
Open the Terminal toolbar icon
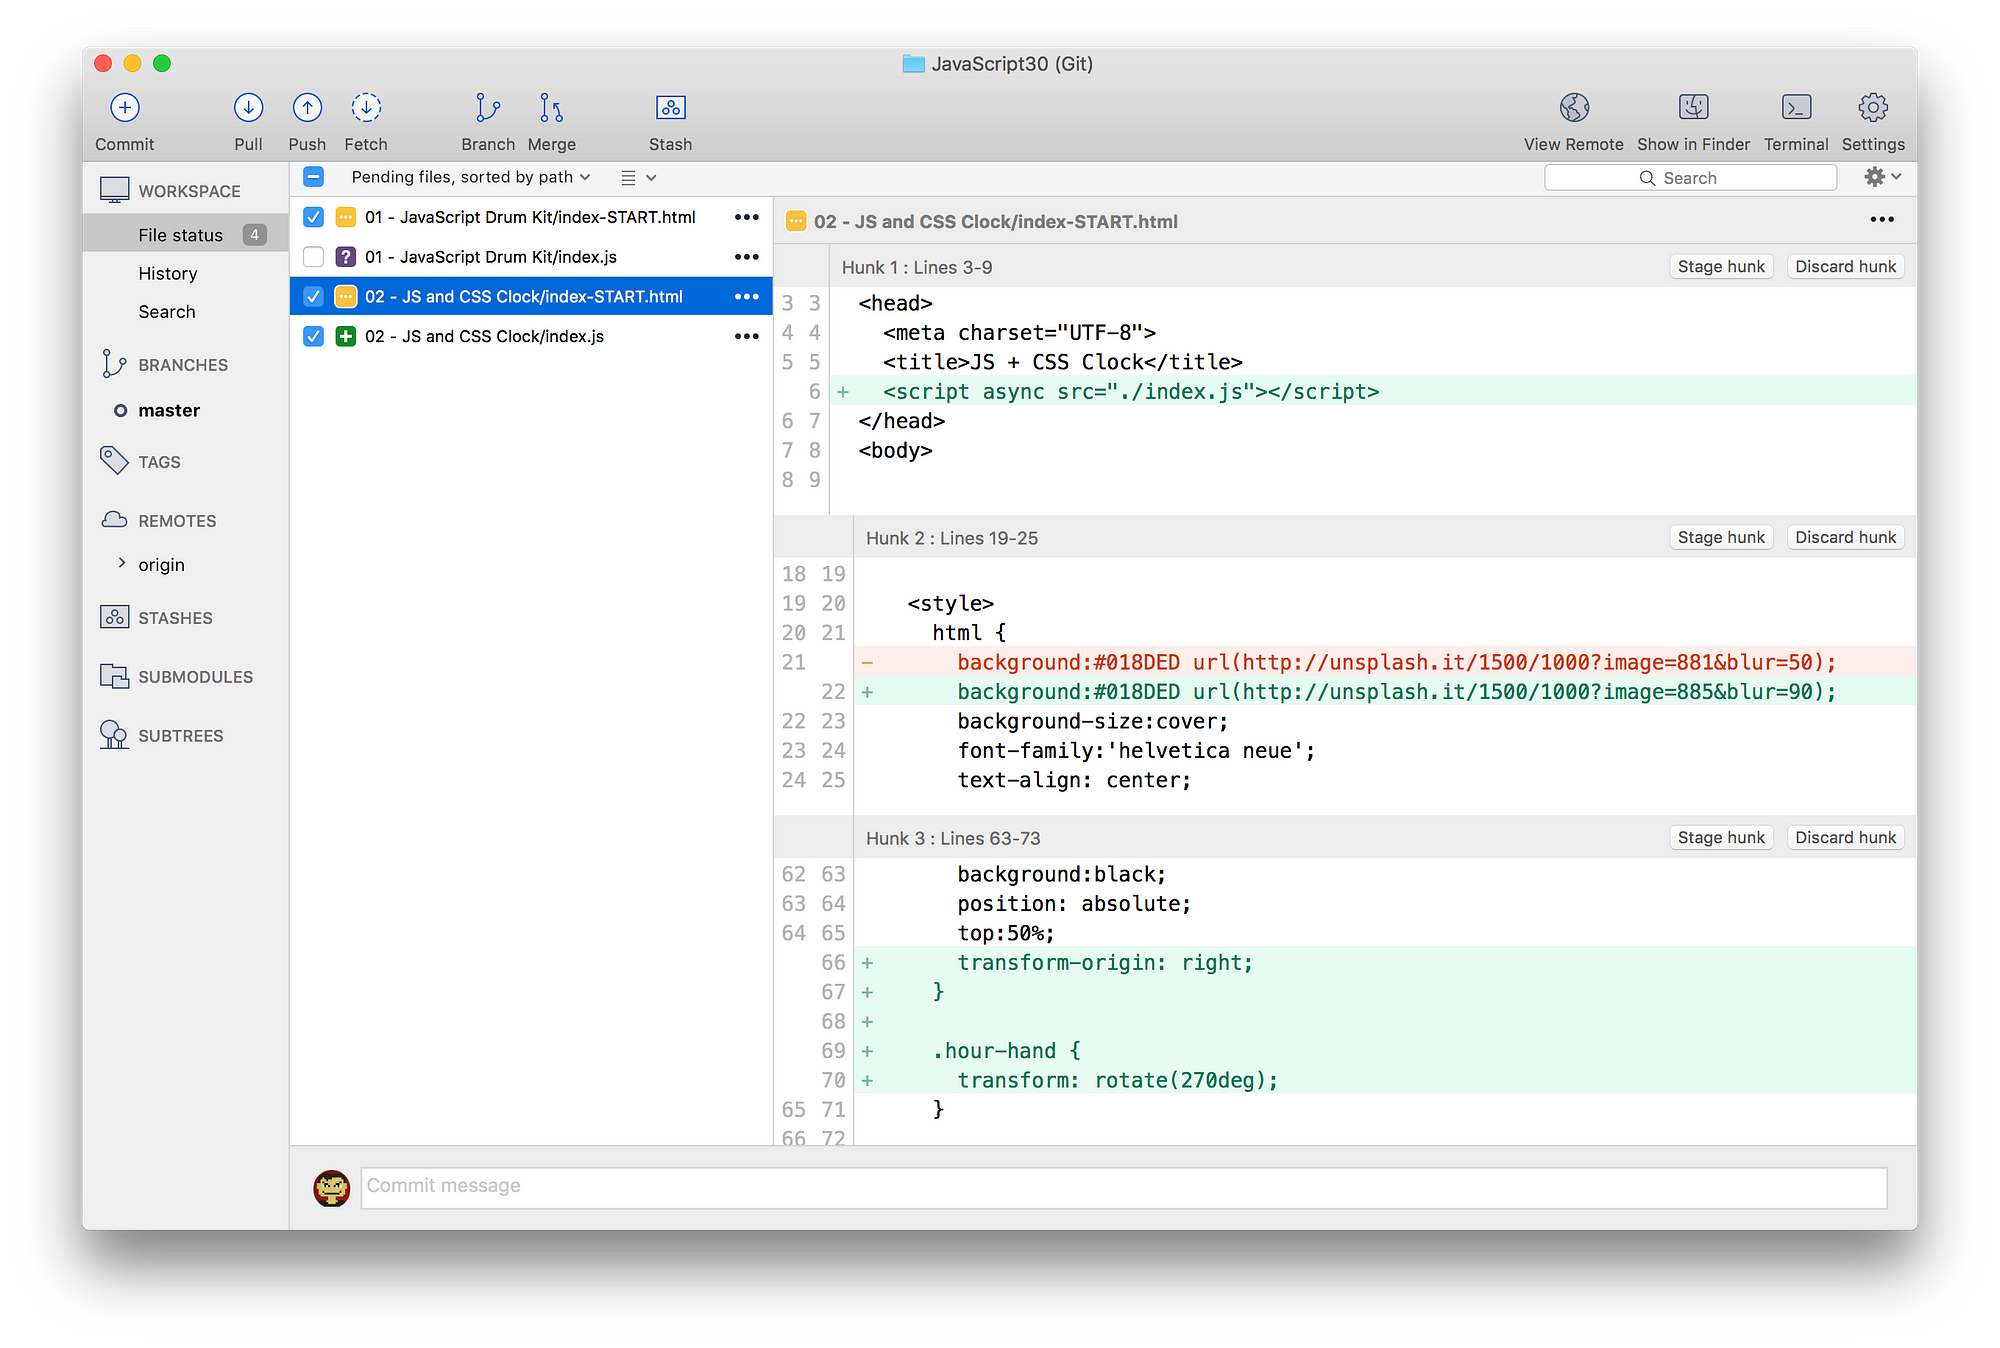click(x=1796, y=107)
